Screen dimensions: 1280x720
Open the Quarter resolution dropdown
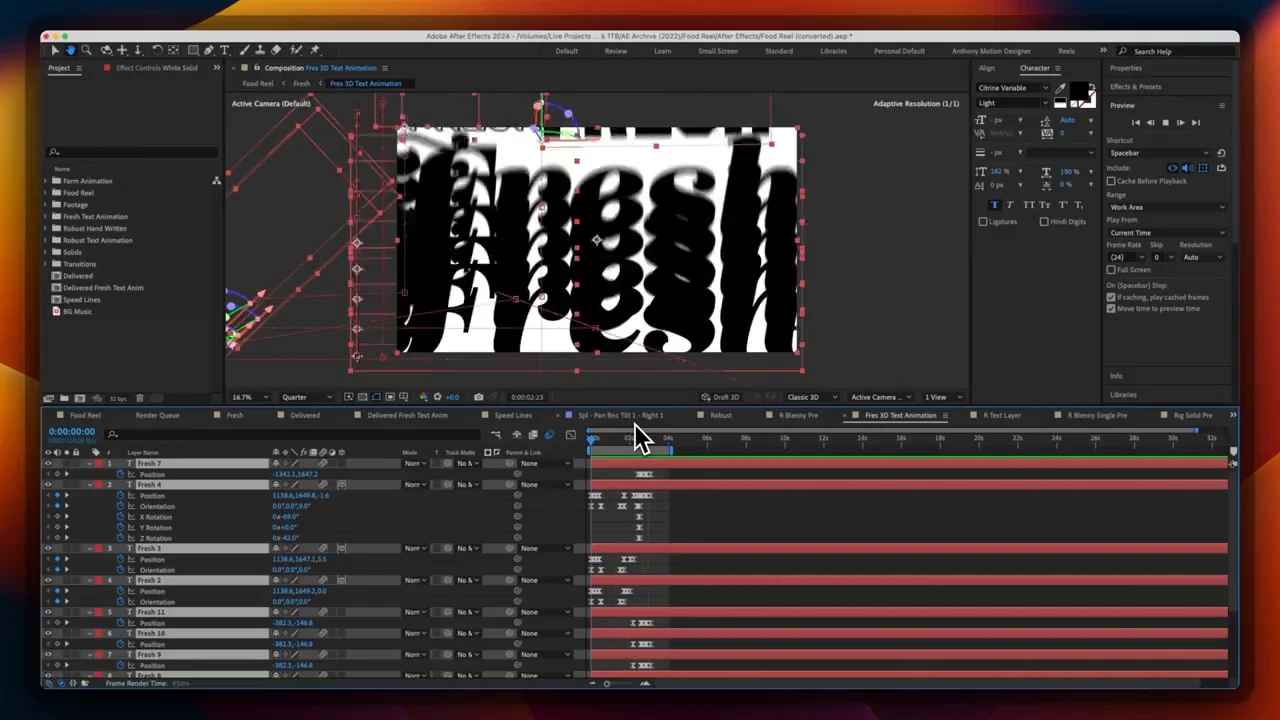(x=307, y=397)
